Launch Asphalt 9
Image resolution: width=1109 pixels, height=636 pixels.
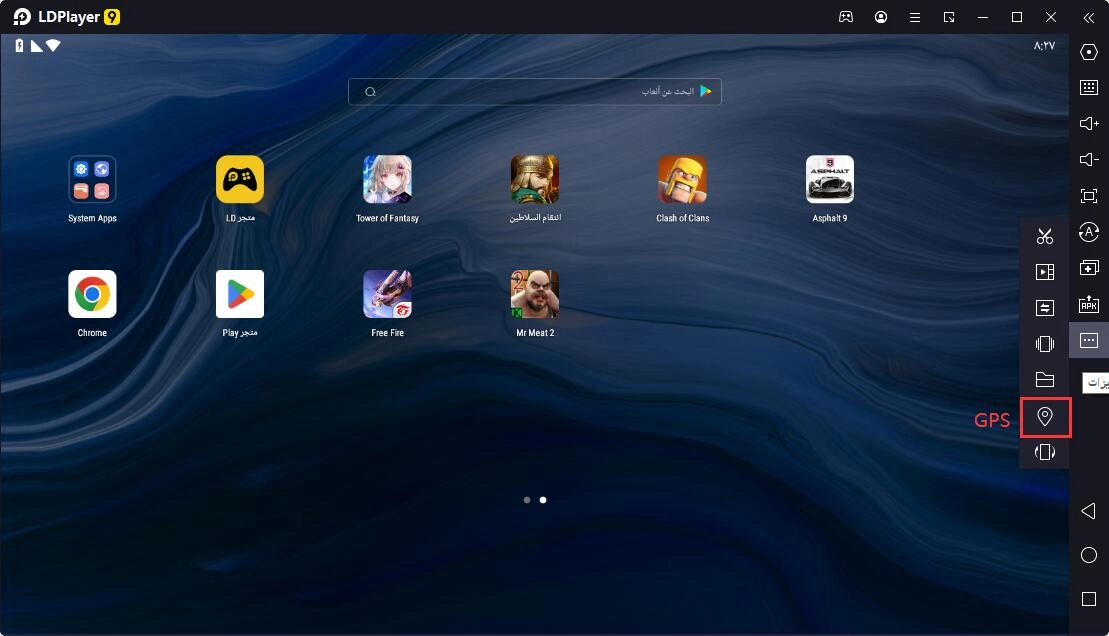coord(830,180)
